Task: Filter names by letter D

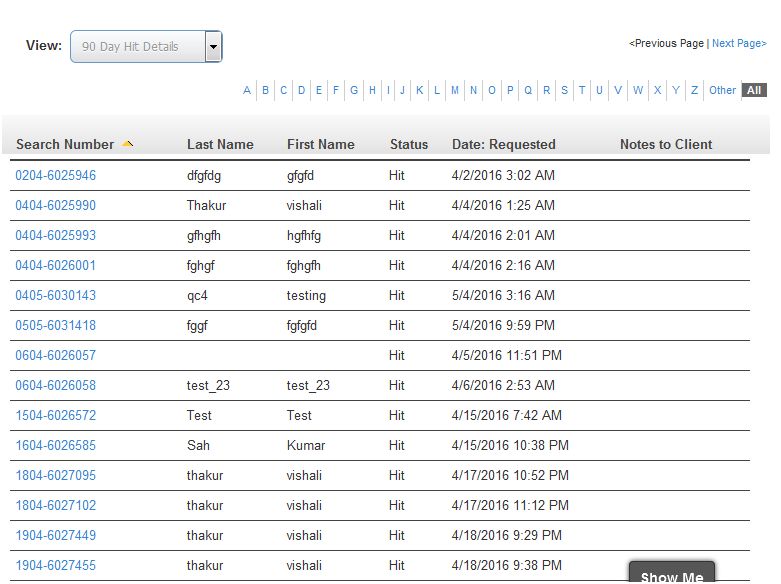Action: click(301, 90)
